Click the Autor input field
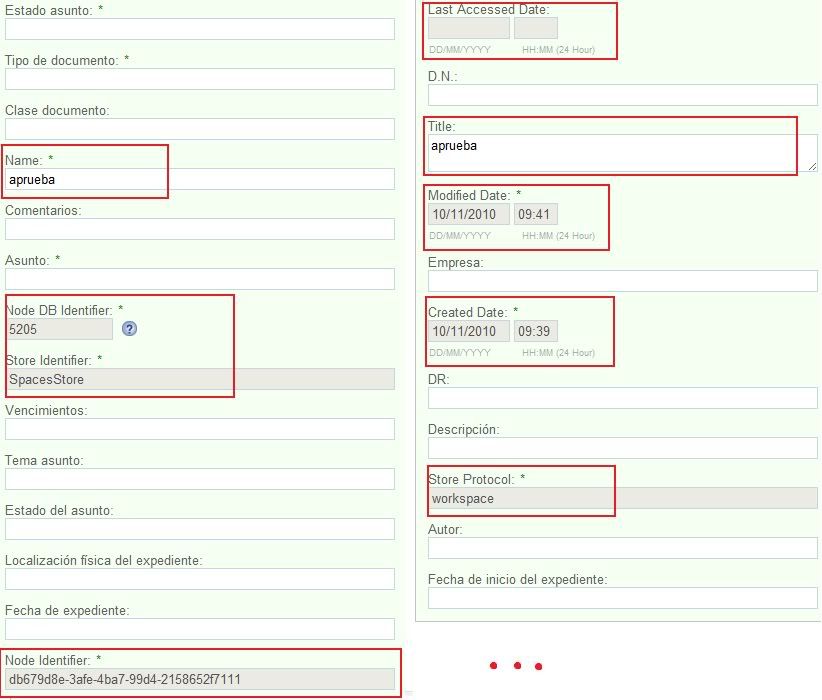This screenshot has height=700, width=822. pos(622,548)
